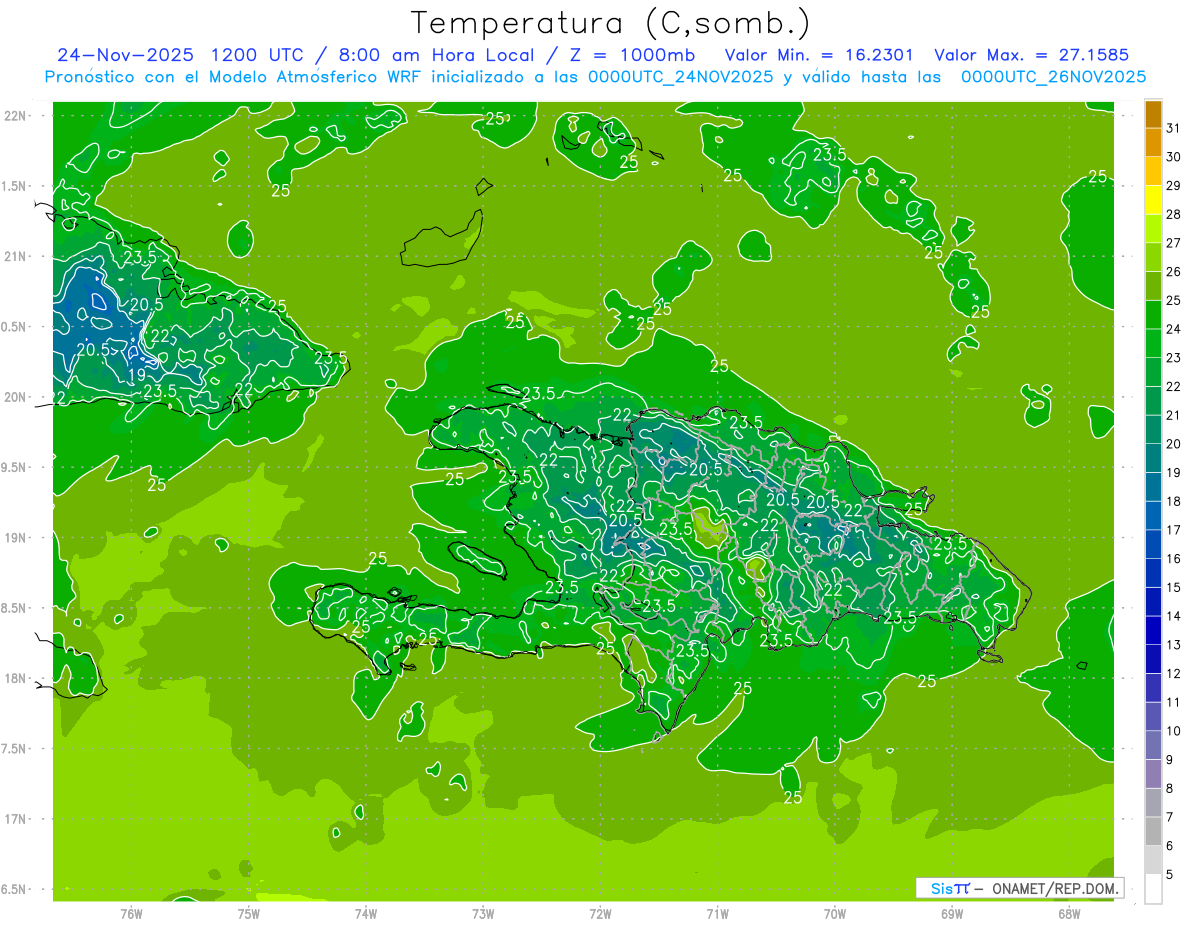This screenshot has width=1200, height=927.
Task: Click the '5' value on the color scale
Action: (x=1170, y=876)
